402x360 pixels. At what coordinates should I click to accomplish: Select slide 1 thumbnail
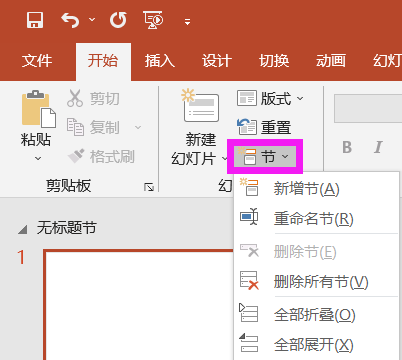(138, 305)
